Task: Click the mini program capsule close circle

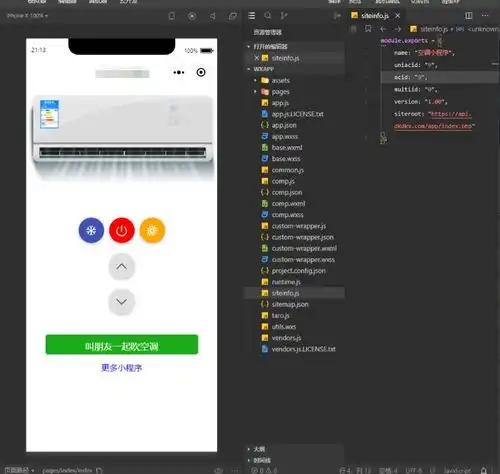Action: 201,72
